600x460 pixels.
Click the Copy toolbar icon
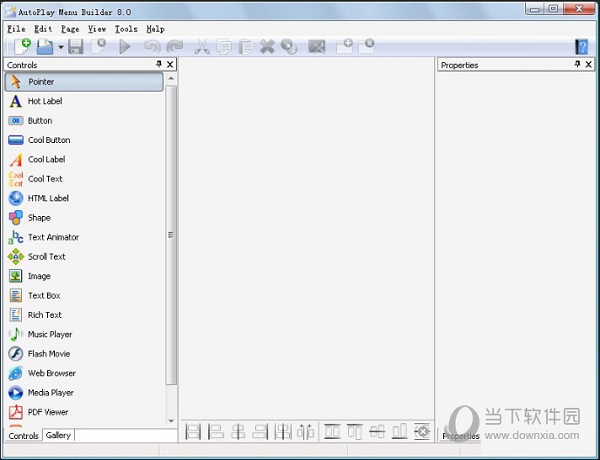click(x=224, y=47)
